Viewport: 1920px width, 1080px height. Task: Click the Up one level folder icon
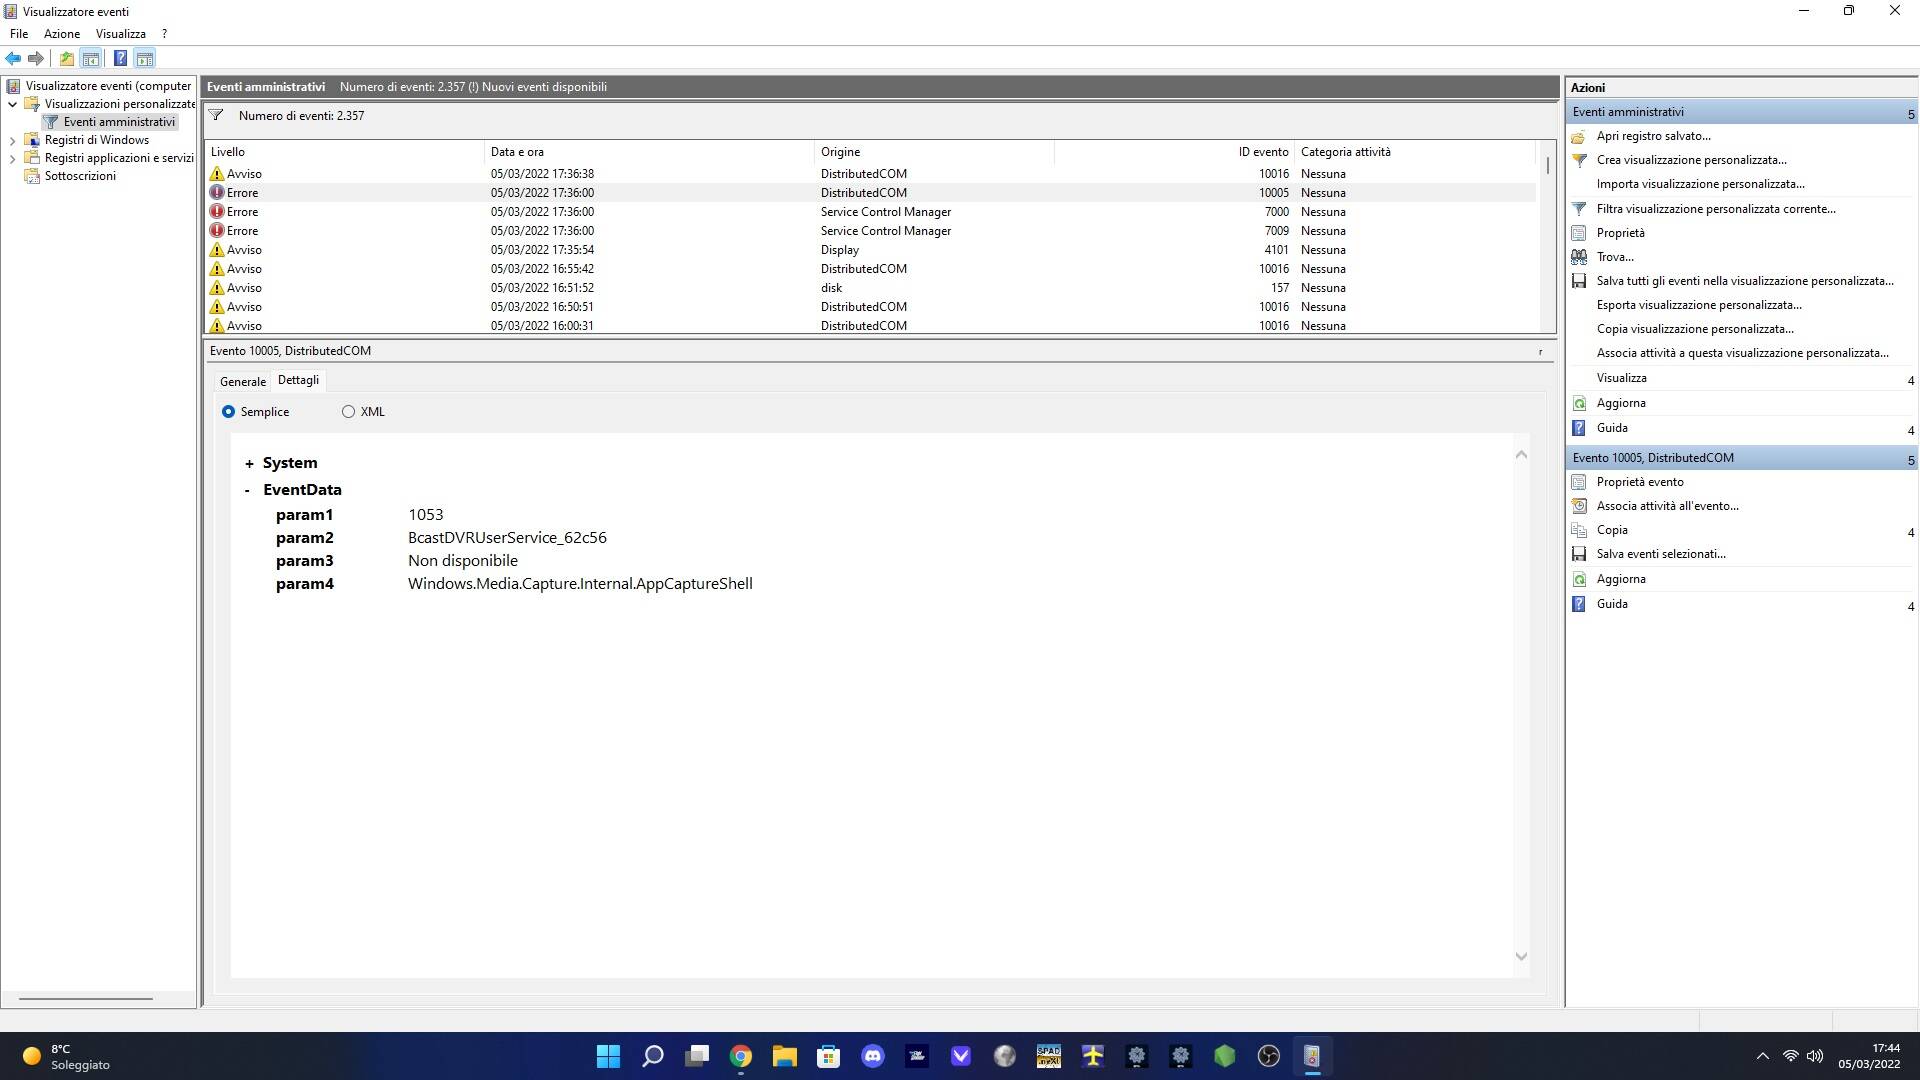click(66, 59)
